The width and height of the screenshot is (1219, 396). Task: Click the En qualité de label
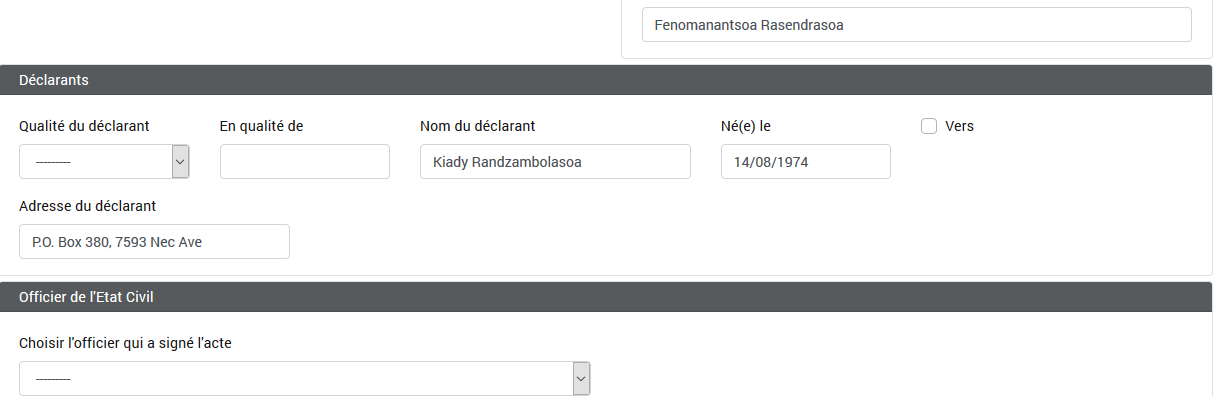pos(262,126)
